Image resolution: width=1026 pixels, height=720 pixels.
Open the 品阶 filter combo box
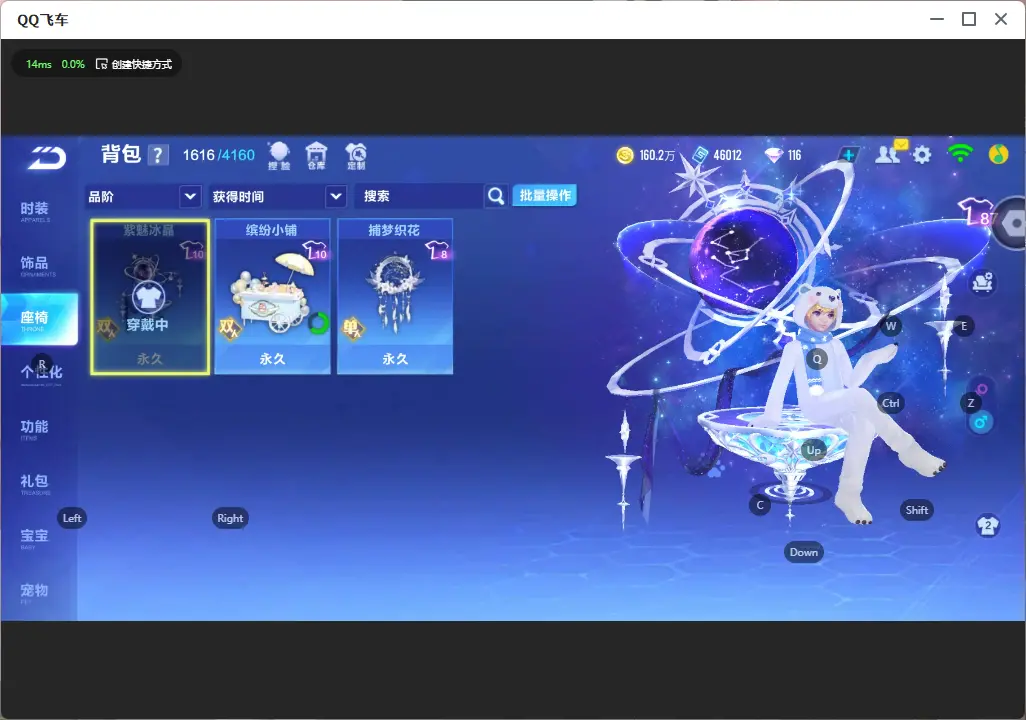143,196
